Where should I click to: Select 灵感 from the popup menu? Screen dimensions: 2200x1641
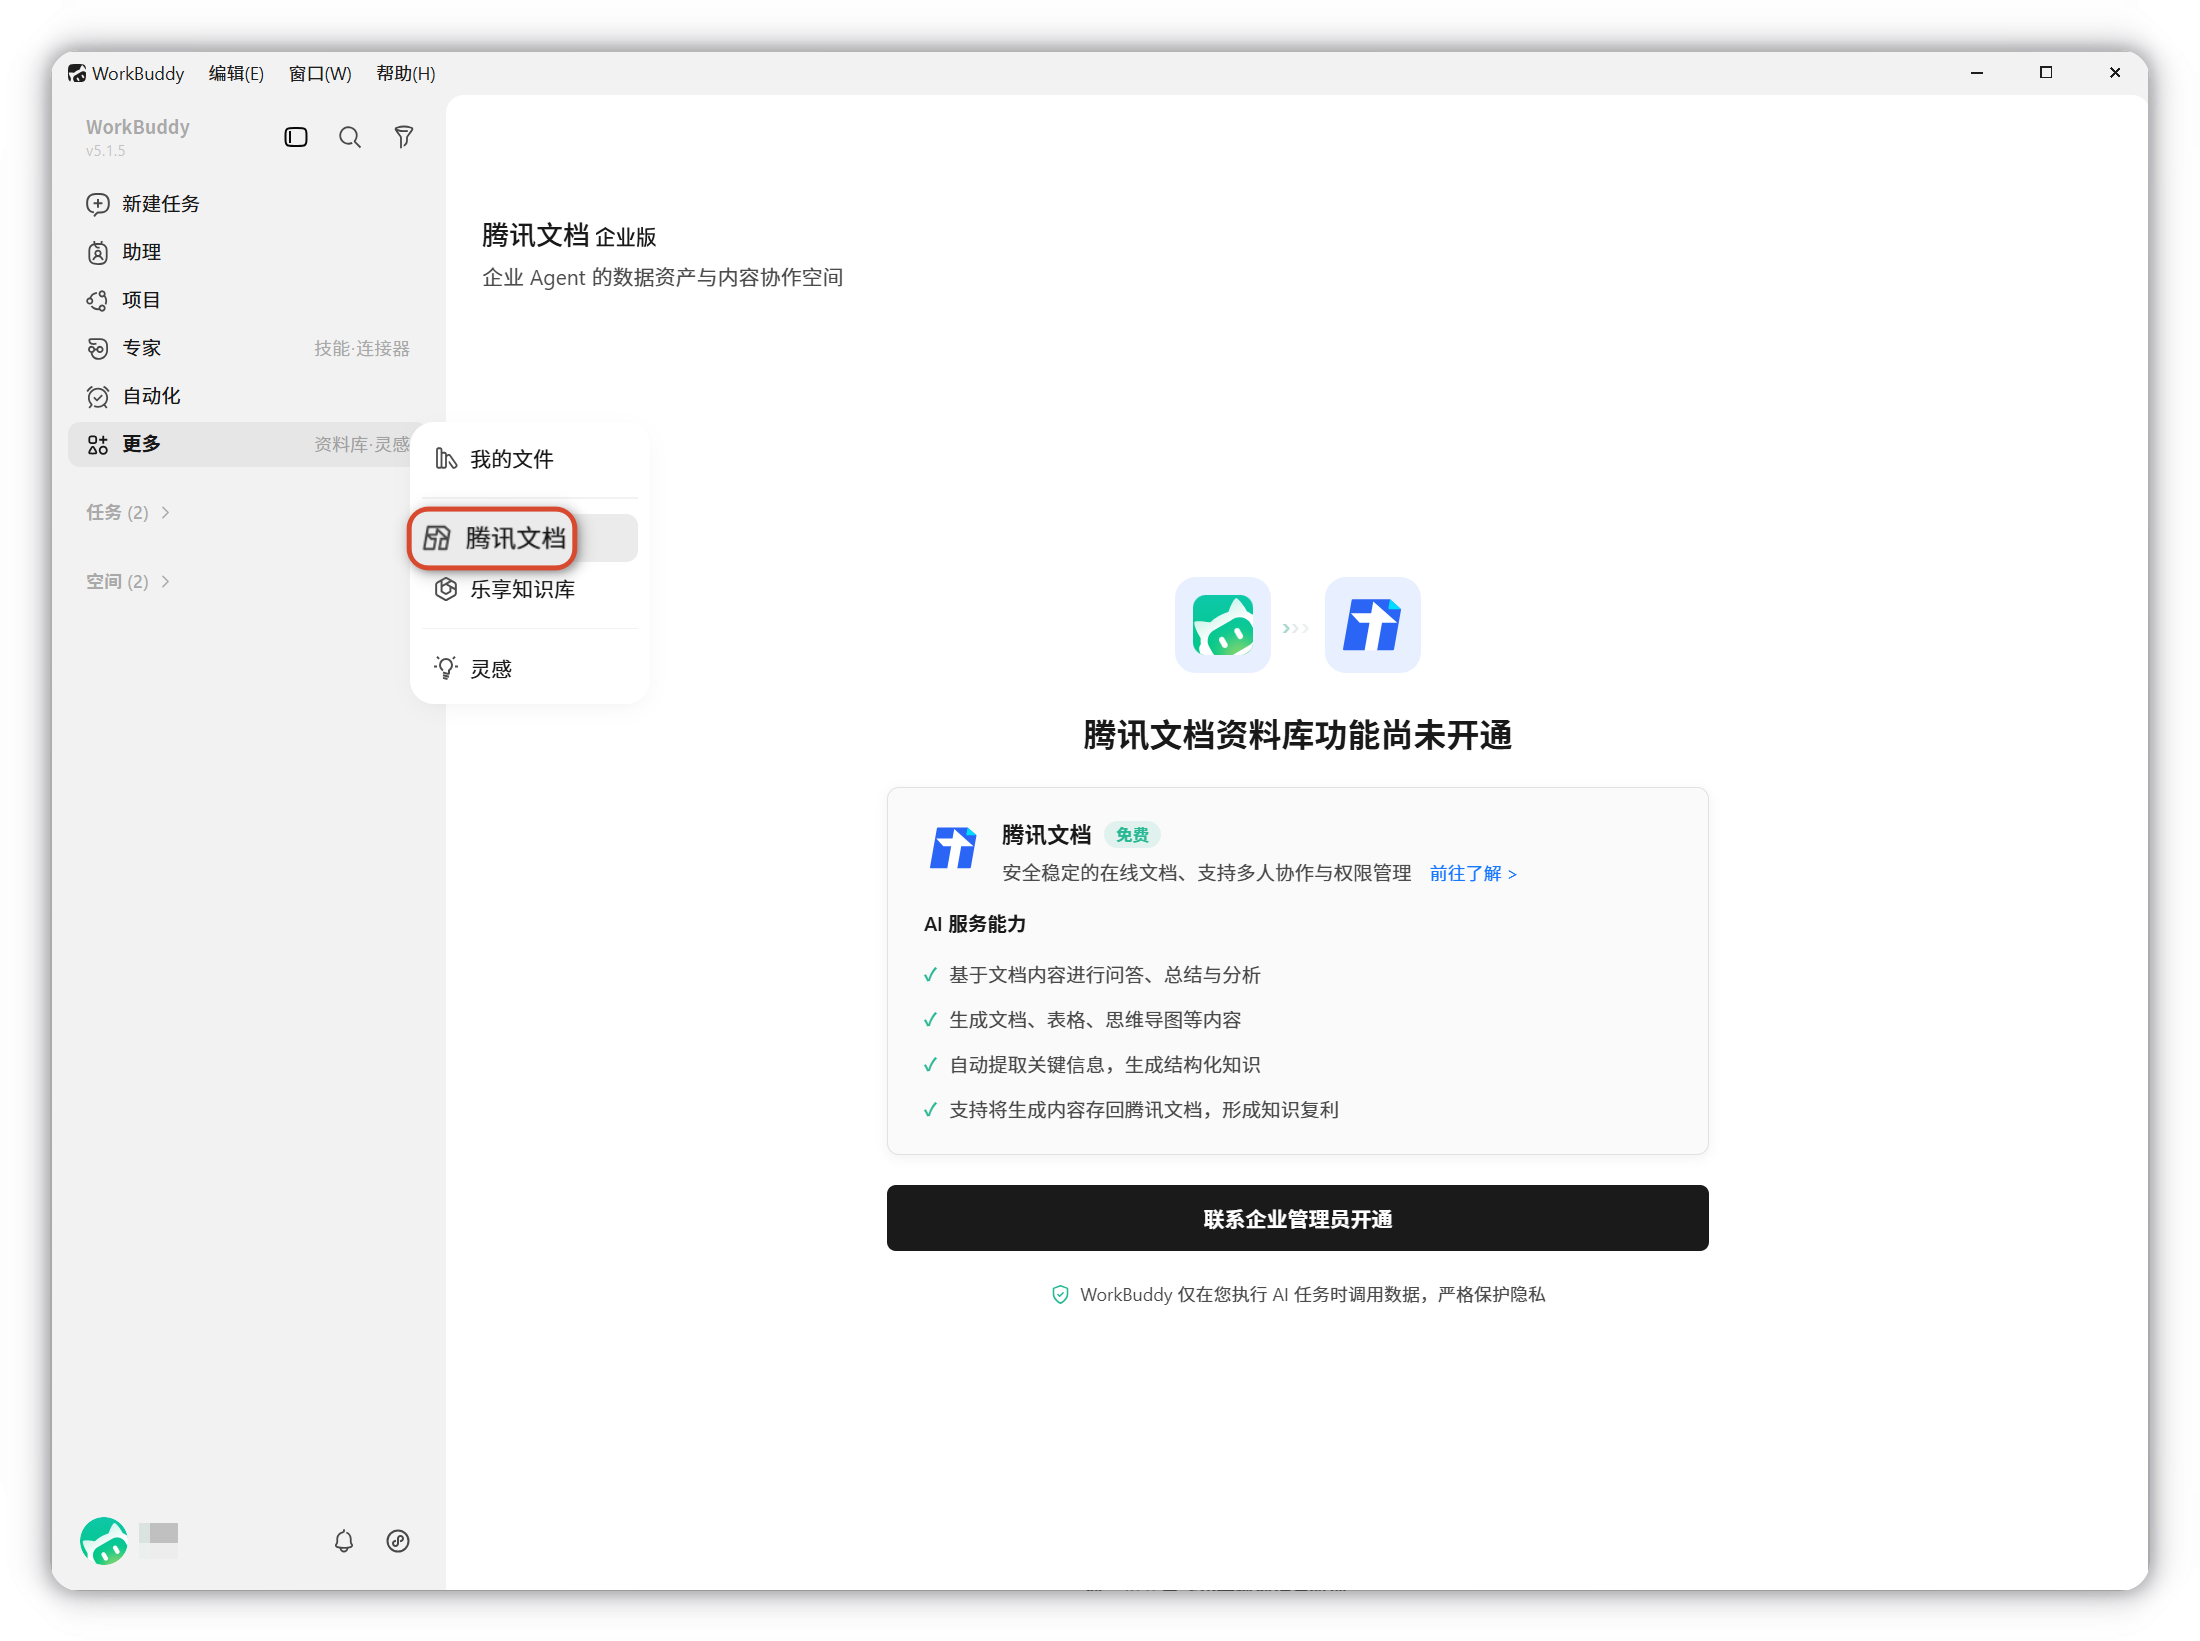530,668
